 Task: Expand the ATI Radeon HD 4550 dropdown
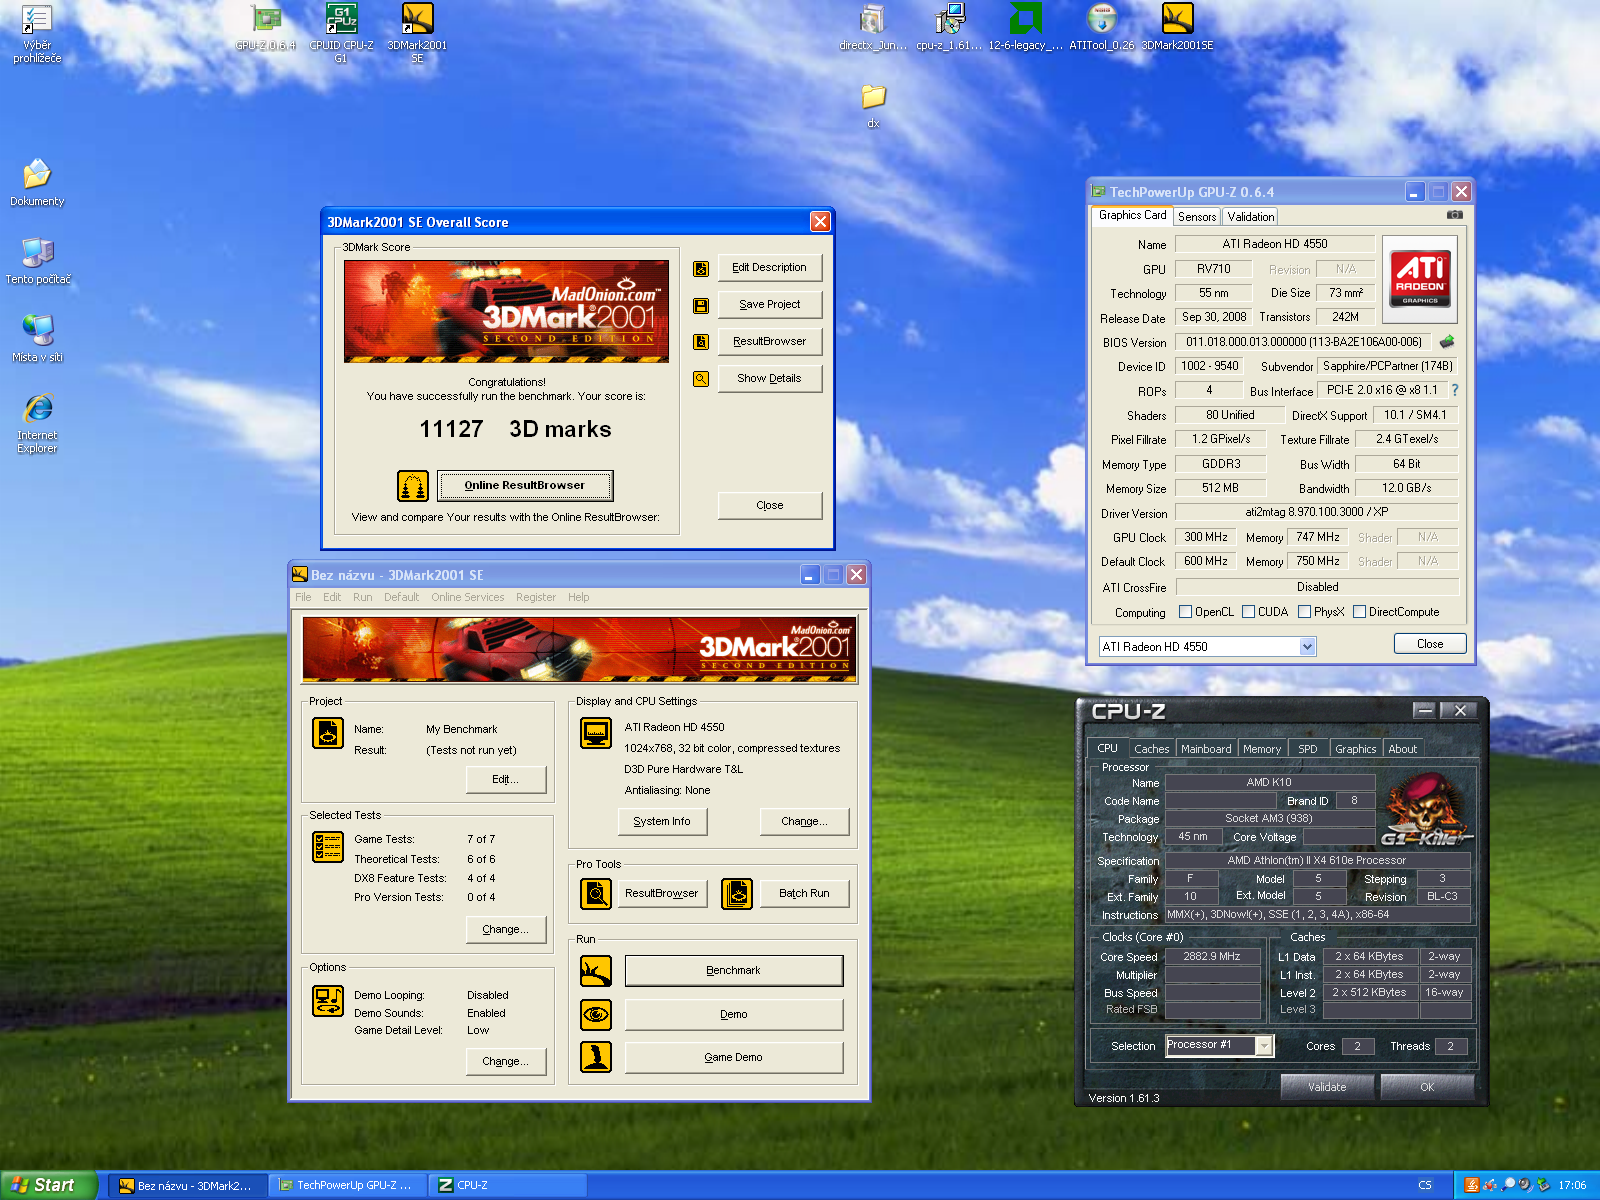[1307, 647]
